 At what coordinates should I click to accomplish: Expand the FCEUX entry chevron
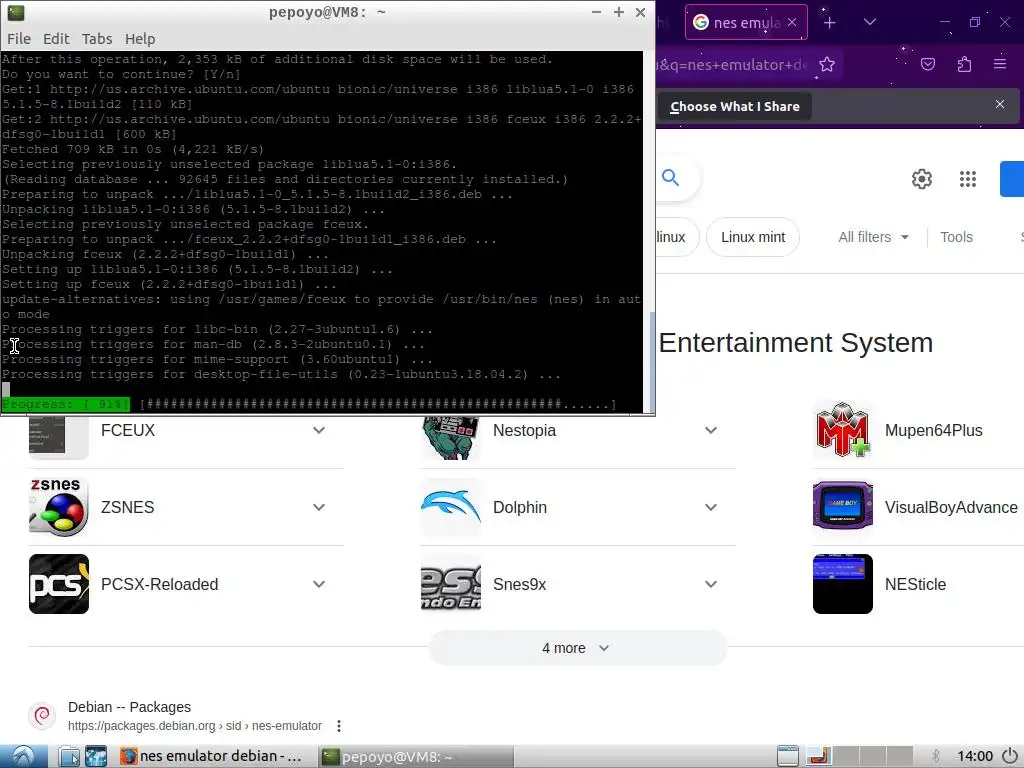click(x=319, y=430)
